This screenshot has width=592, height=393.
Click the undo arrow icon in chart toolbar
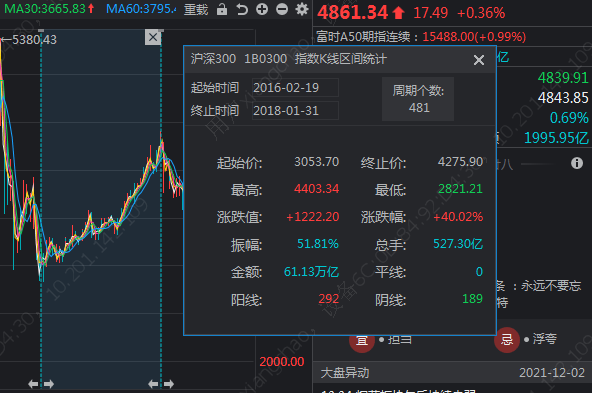click(242, 9)
